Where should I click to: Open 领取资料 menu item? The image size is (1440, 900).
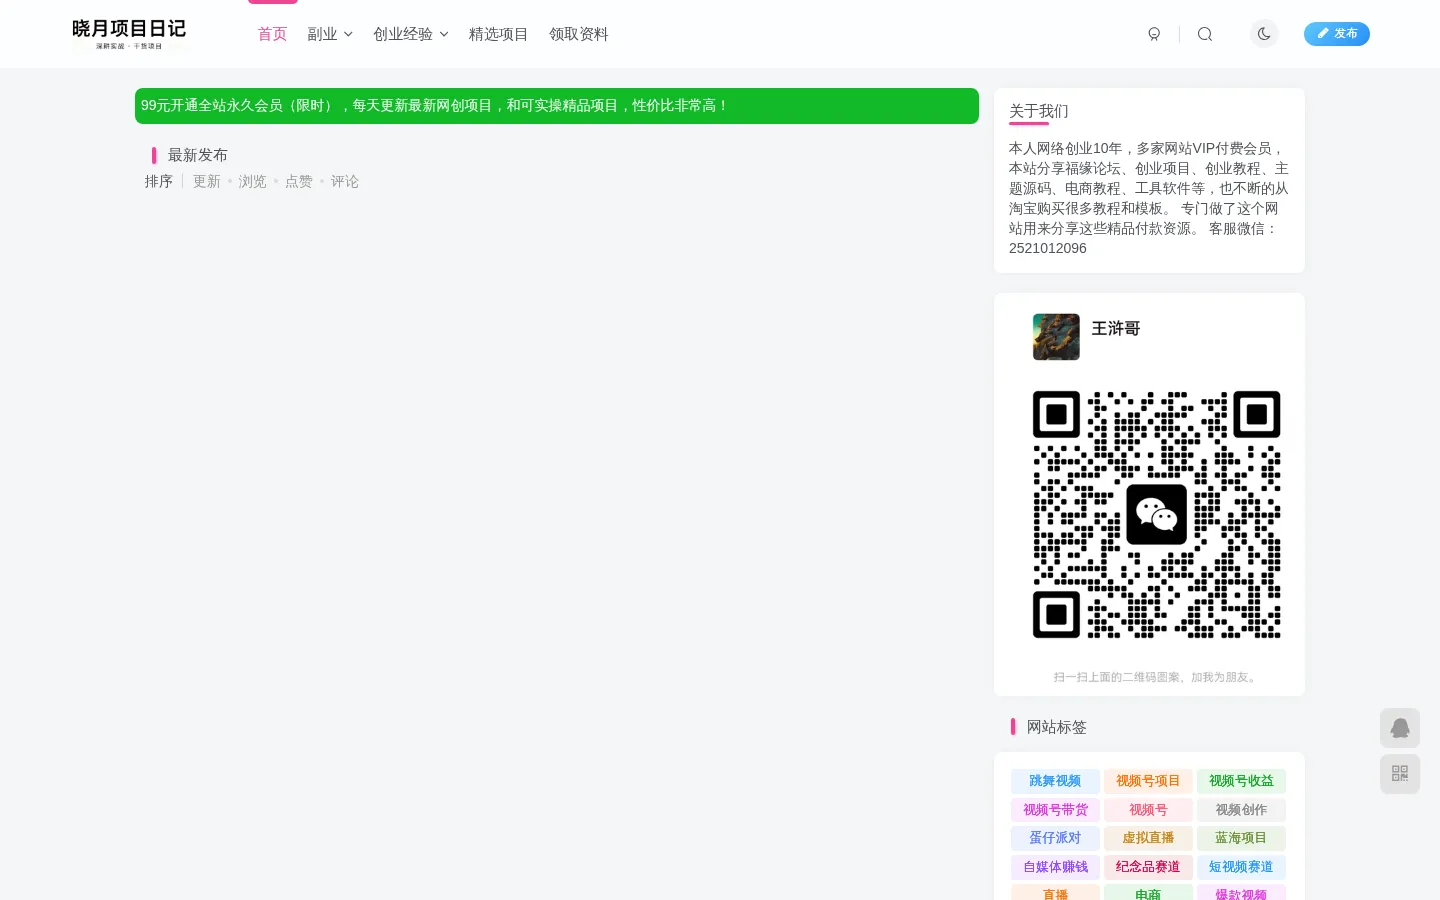point(578,34)
